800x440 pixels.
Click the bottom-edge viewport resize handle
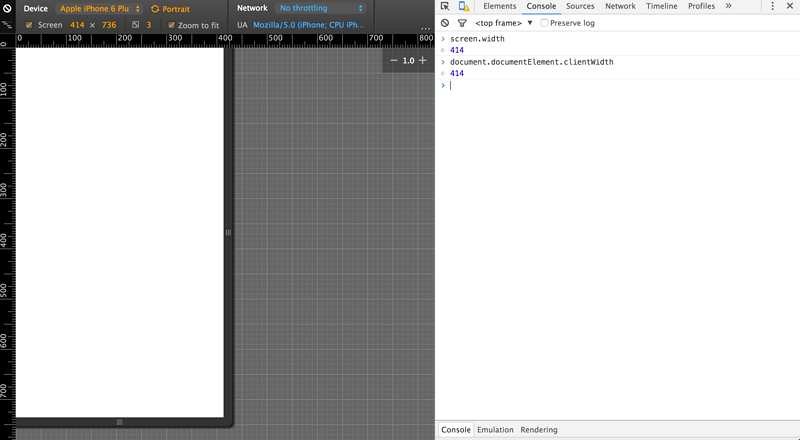119,422
